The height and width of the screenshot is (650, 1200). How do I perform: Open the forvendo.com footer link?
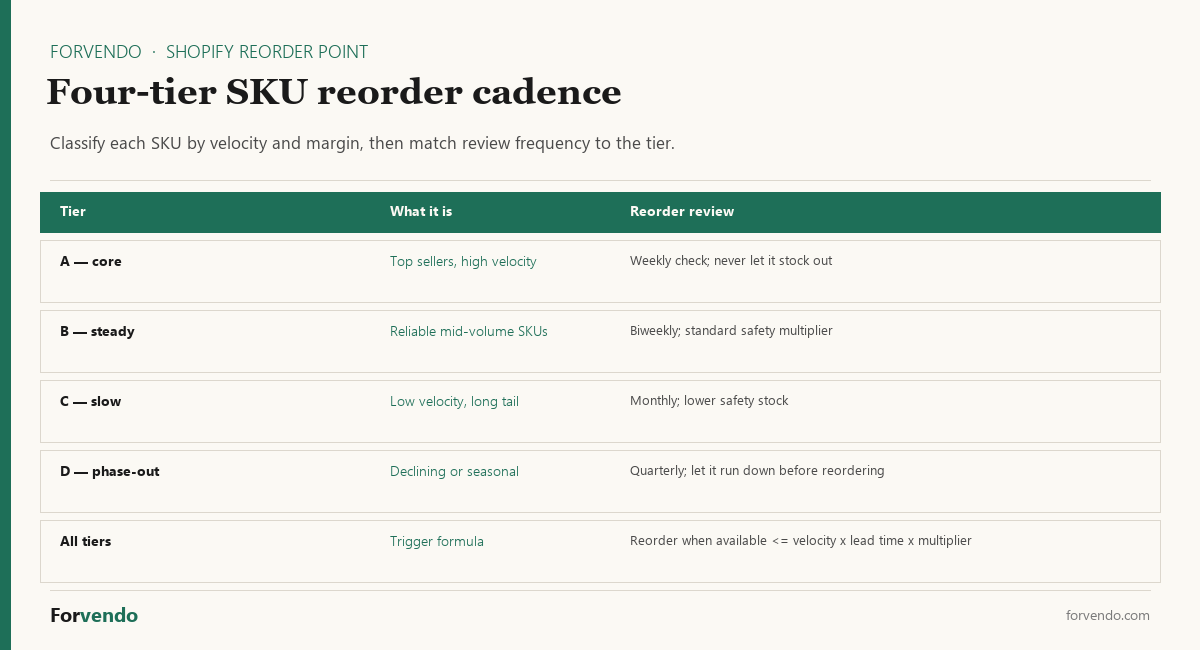coord(1108,616)
